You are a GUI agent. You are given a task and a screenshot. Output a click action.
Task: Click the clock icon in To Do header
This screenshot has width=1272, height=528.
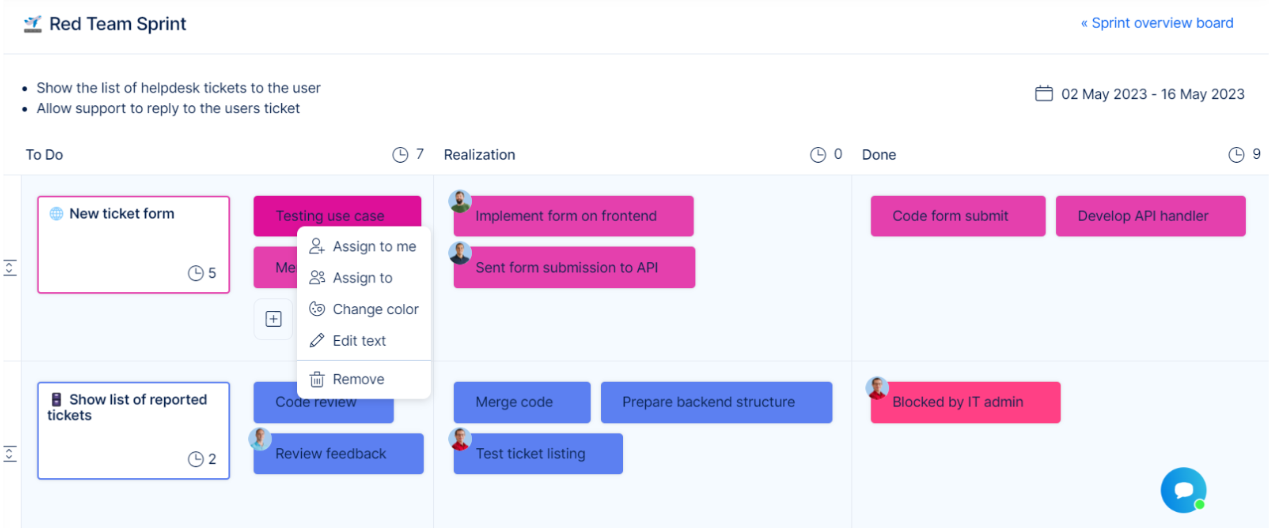pyautogui.click(x=400, y=154)
